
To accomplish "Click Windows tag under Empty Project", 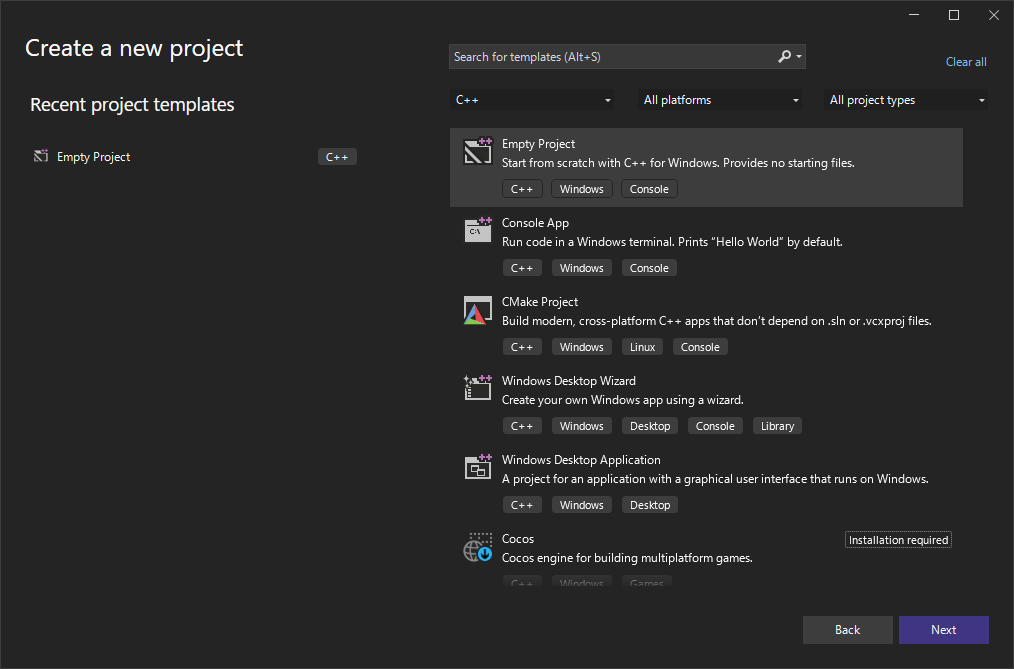I will [x=581, y=189].
